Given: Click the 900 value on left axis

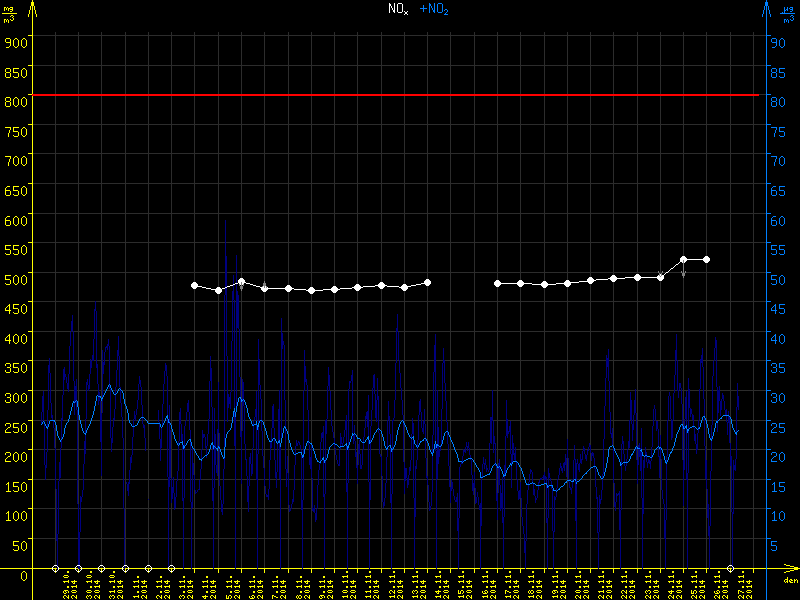Looking at the screenshot, I should click(x=15, y=42).
